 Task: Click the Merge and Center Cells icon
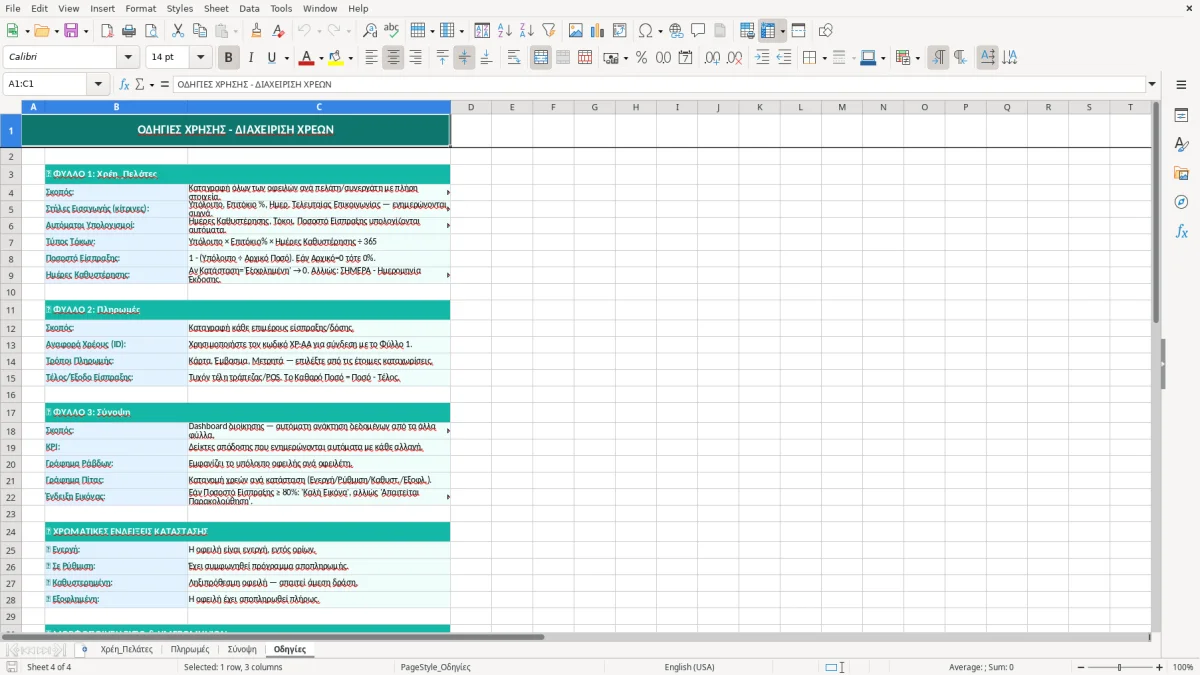tap(541, 58)
